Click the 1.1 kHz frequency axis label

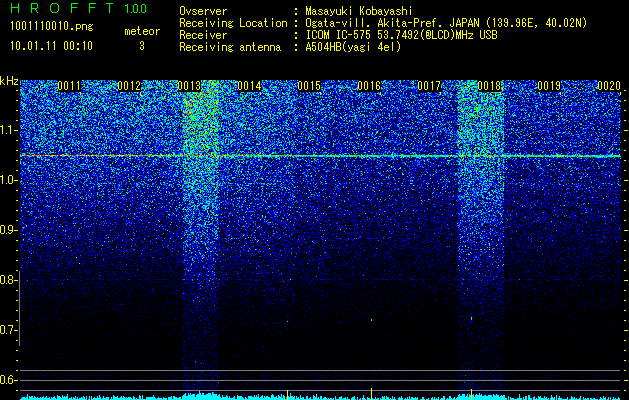(x=8, y=130)
